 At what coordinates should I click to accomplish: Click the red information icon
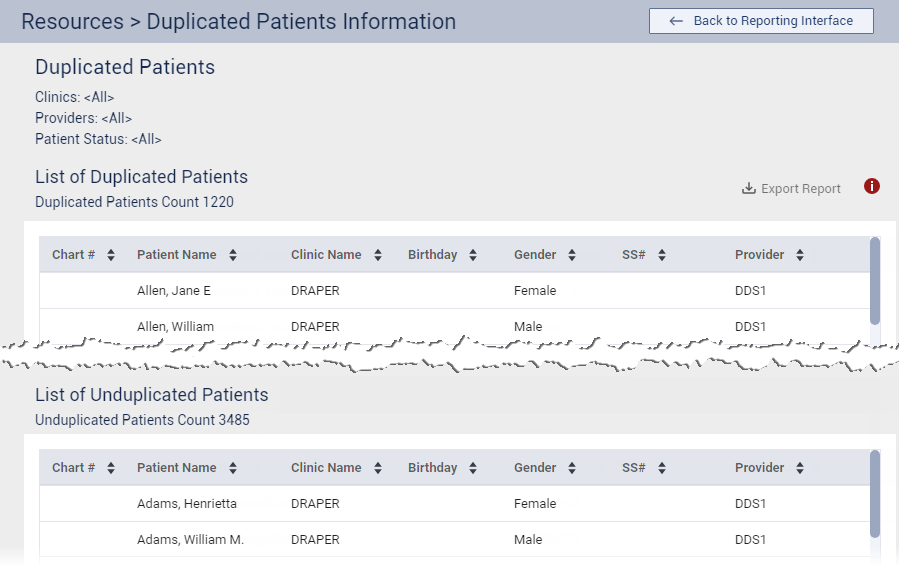(872, 186)
